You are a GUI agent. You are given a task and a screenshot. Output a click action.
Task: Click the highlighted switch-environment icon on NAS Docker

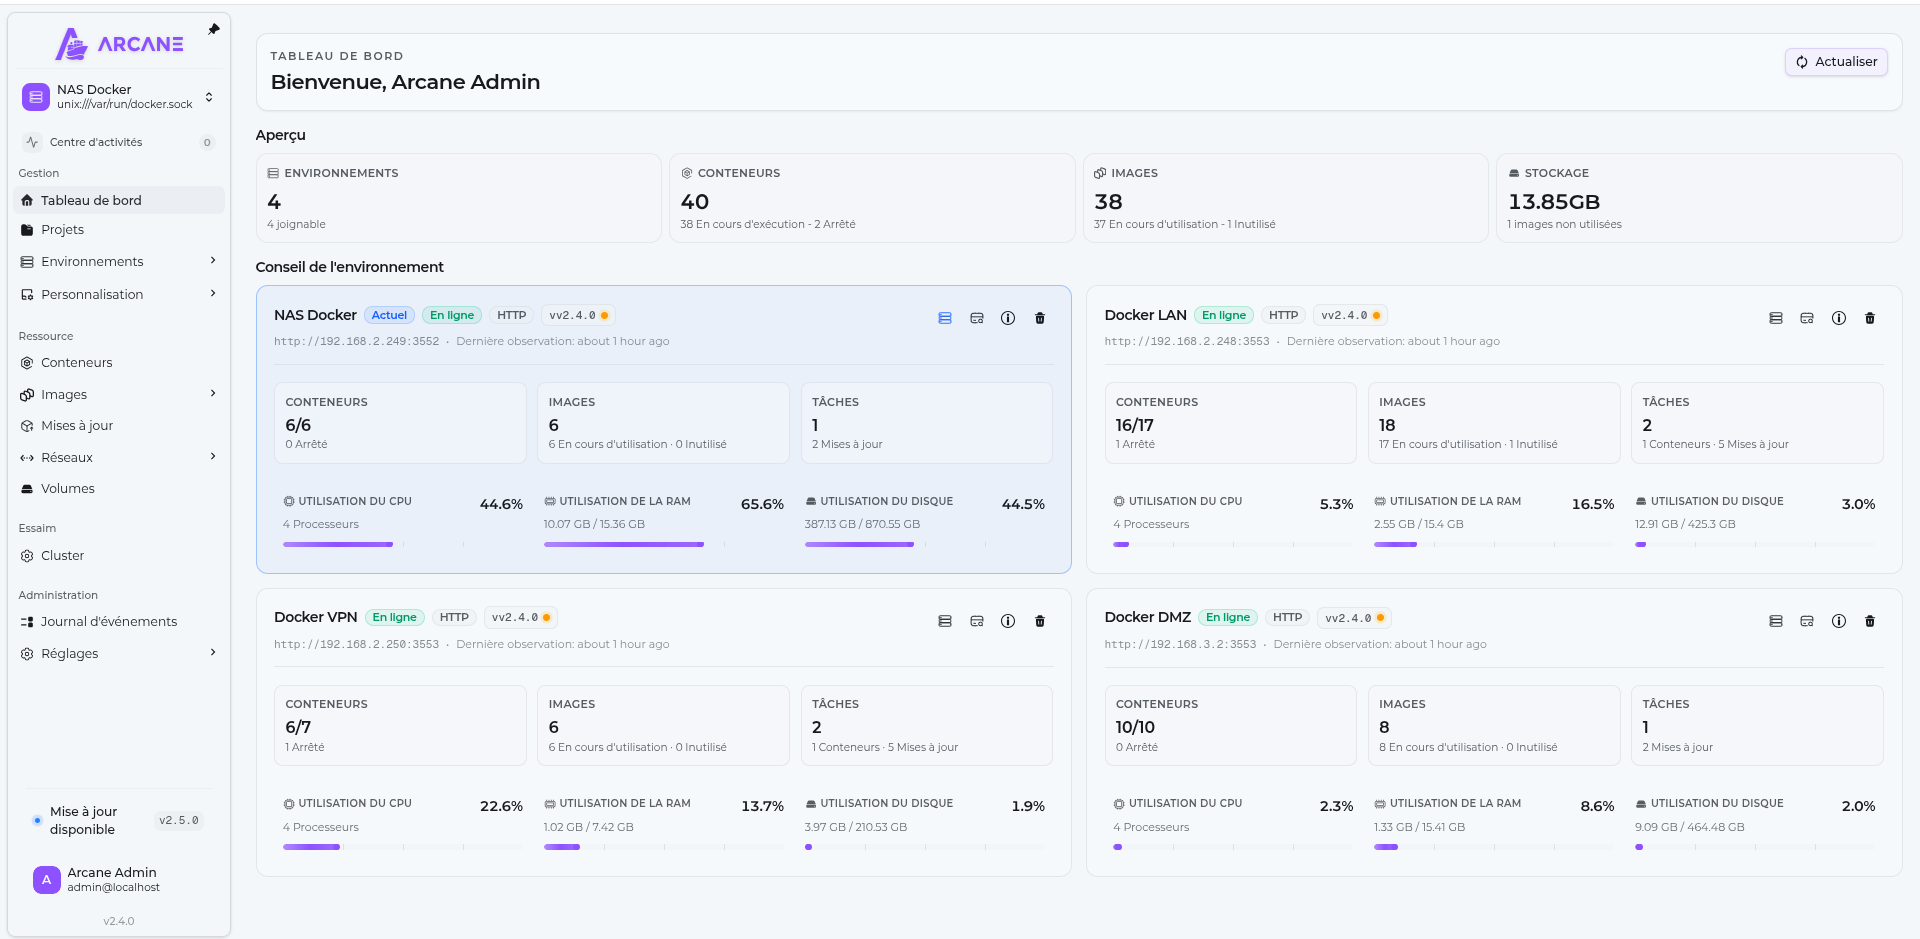click(945, 318)
